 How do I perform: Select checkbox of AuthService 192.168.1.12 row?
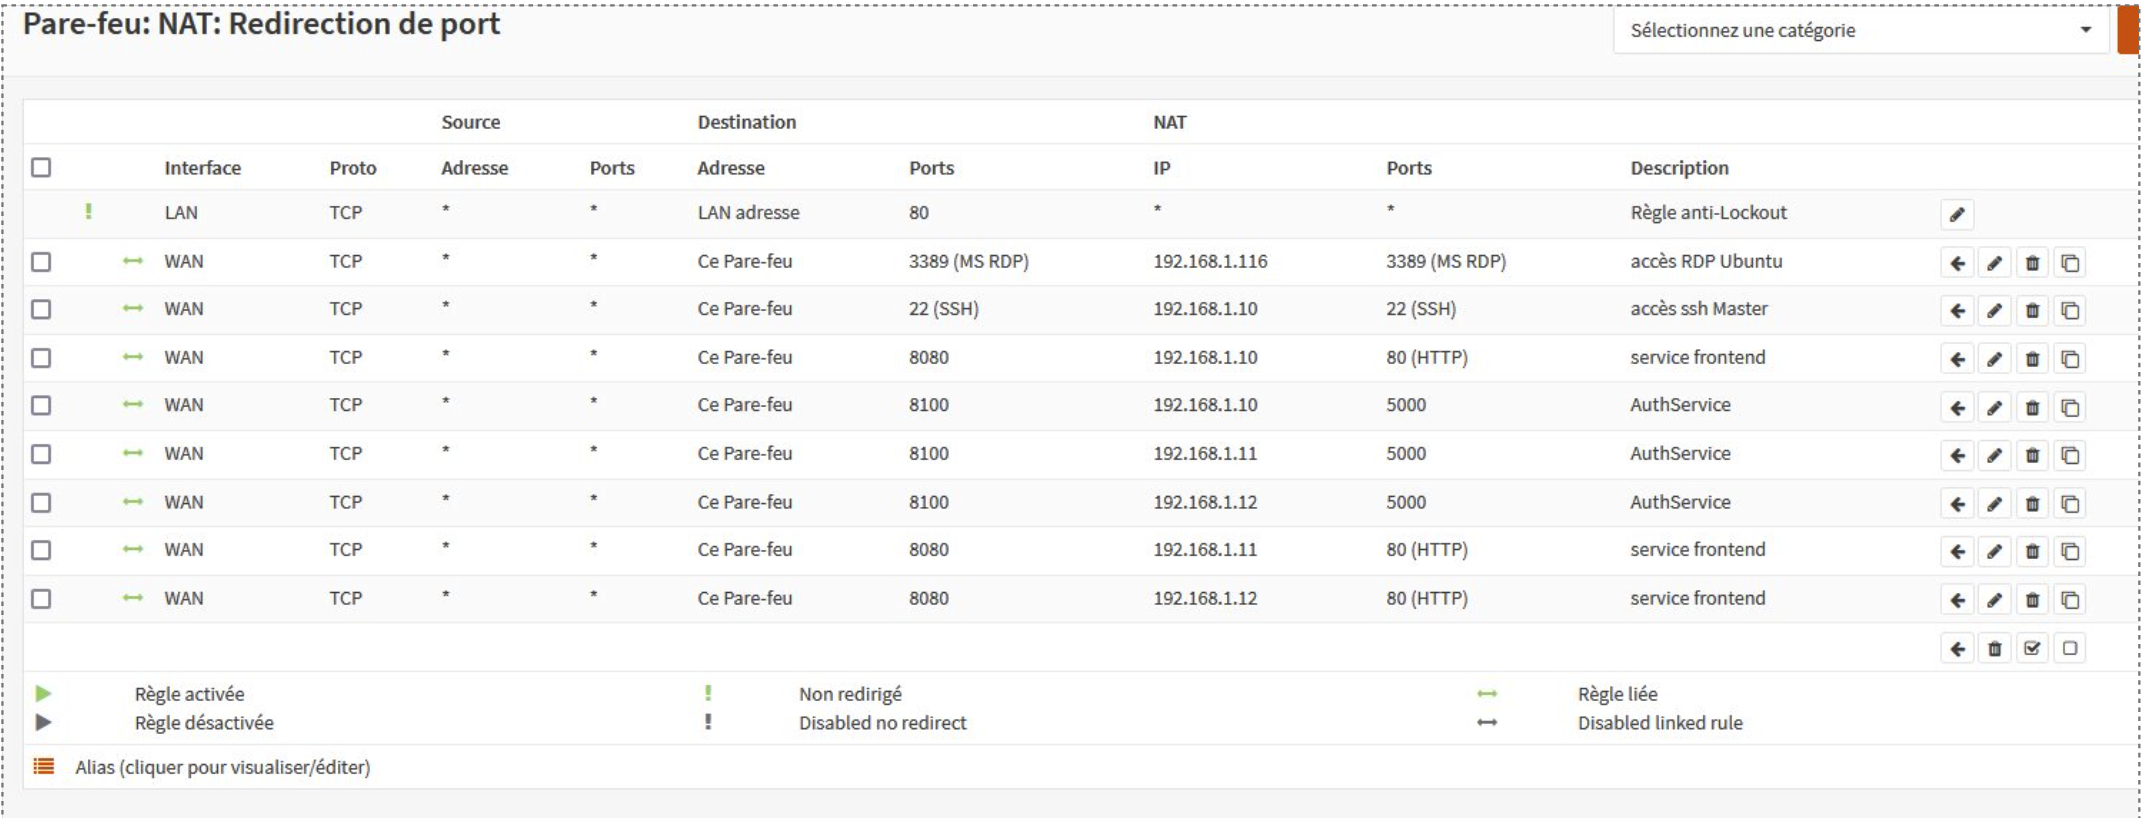(x=41, y=502)
